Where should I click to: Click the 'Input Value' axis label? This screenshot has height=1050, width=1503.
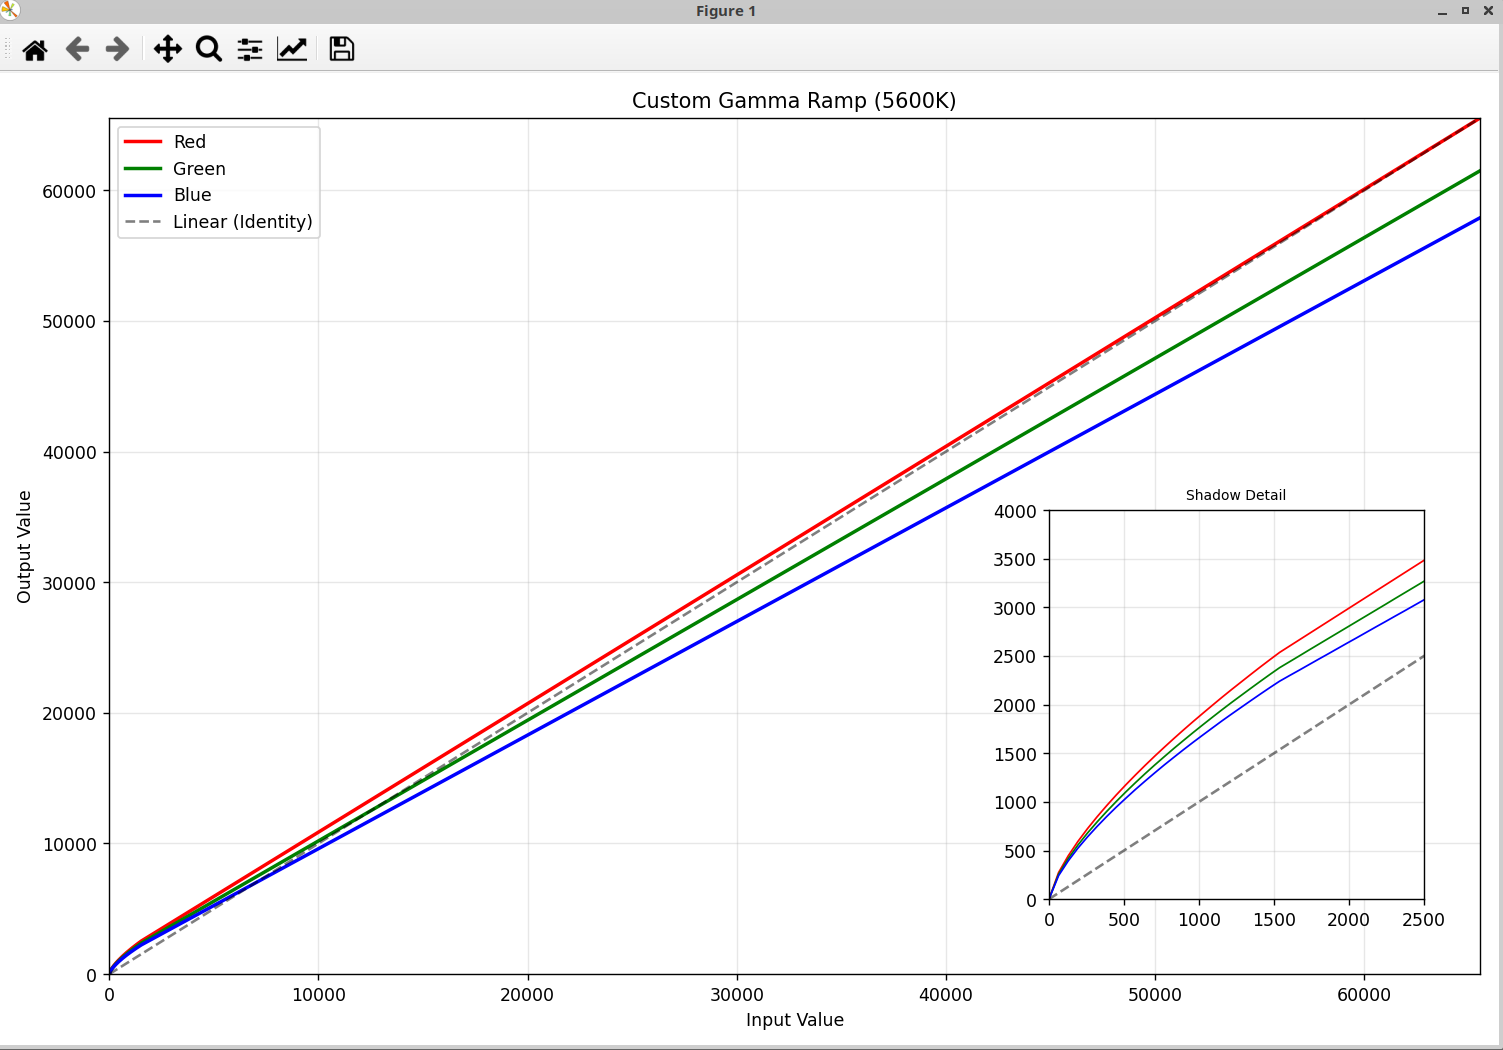[x=795, y=1020]
